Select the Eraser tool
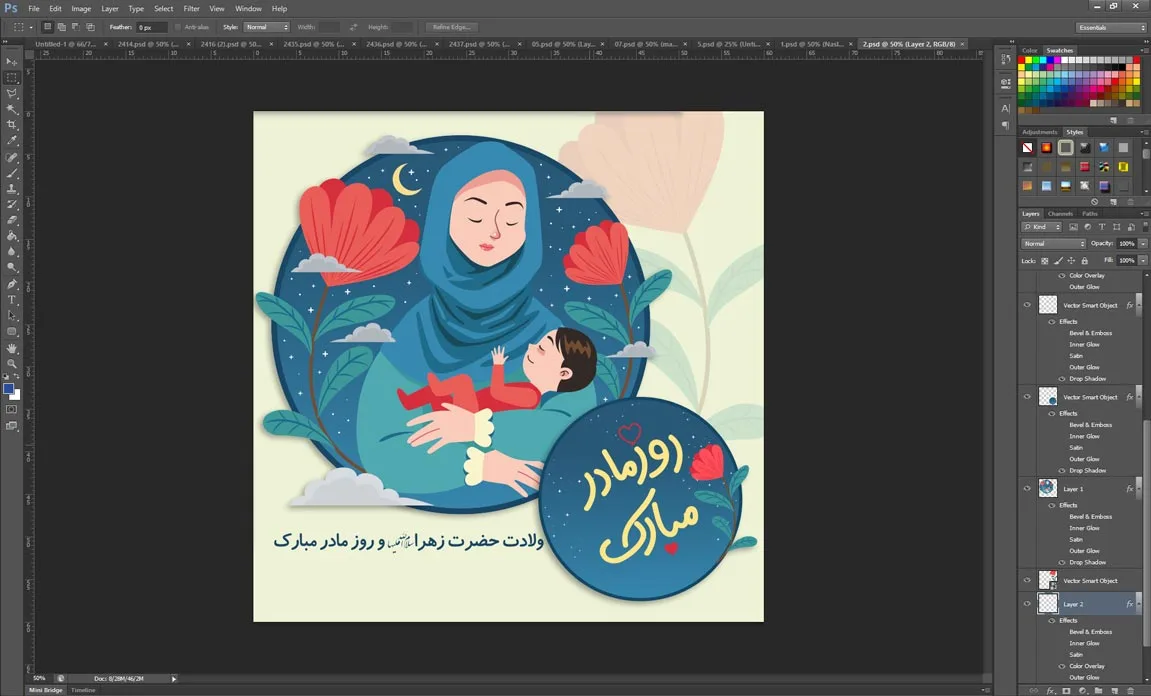1151x696 pixels. 12,220
